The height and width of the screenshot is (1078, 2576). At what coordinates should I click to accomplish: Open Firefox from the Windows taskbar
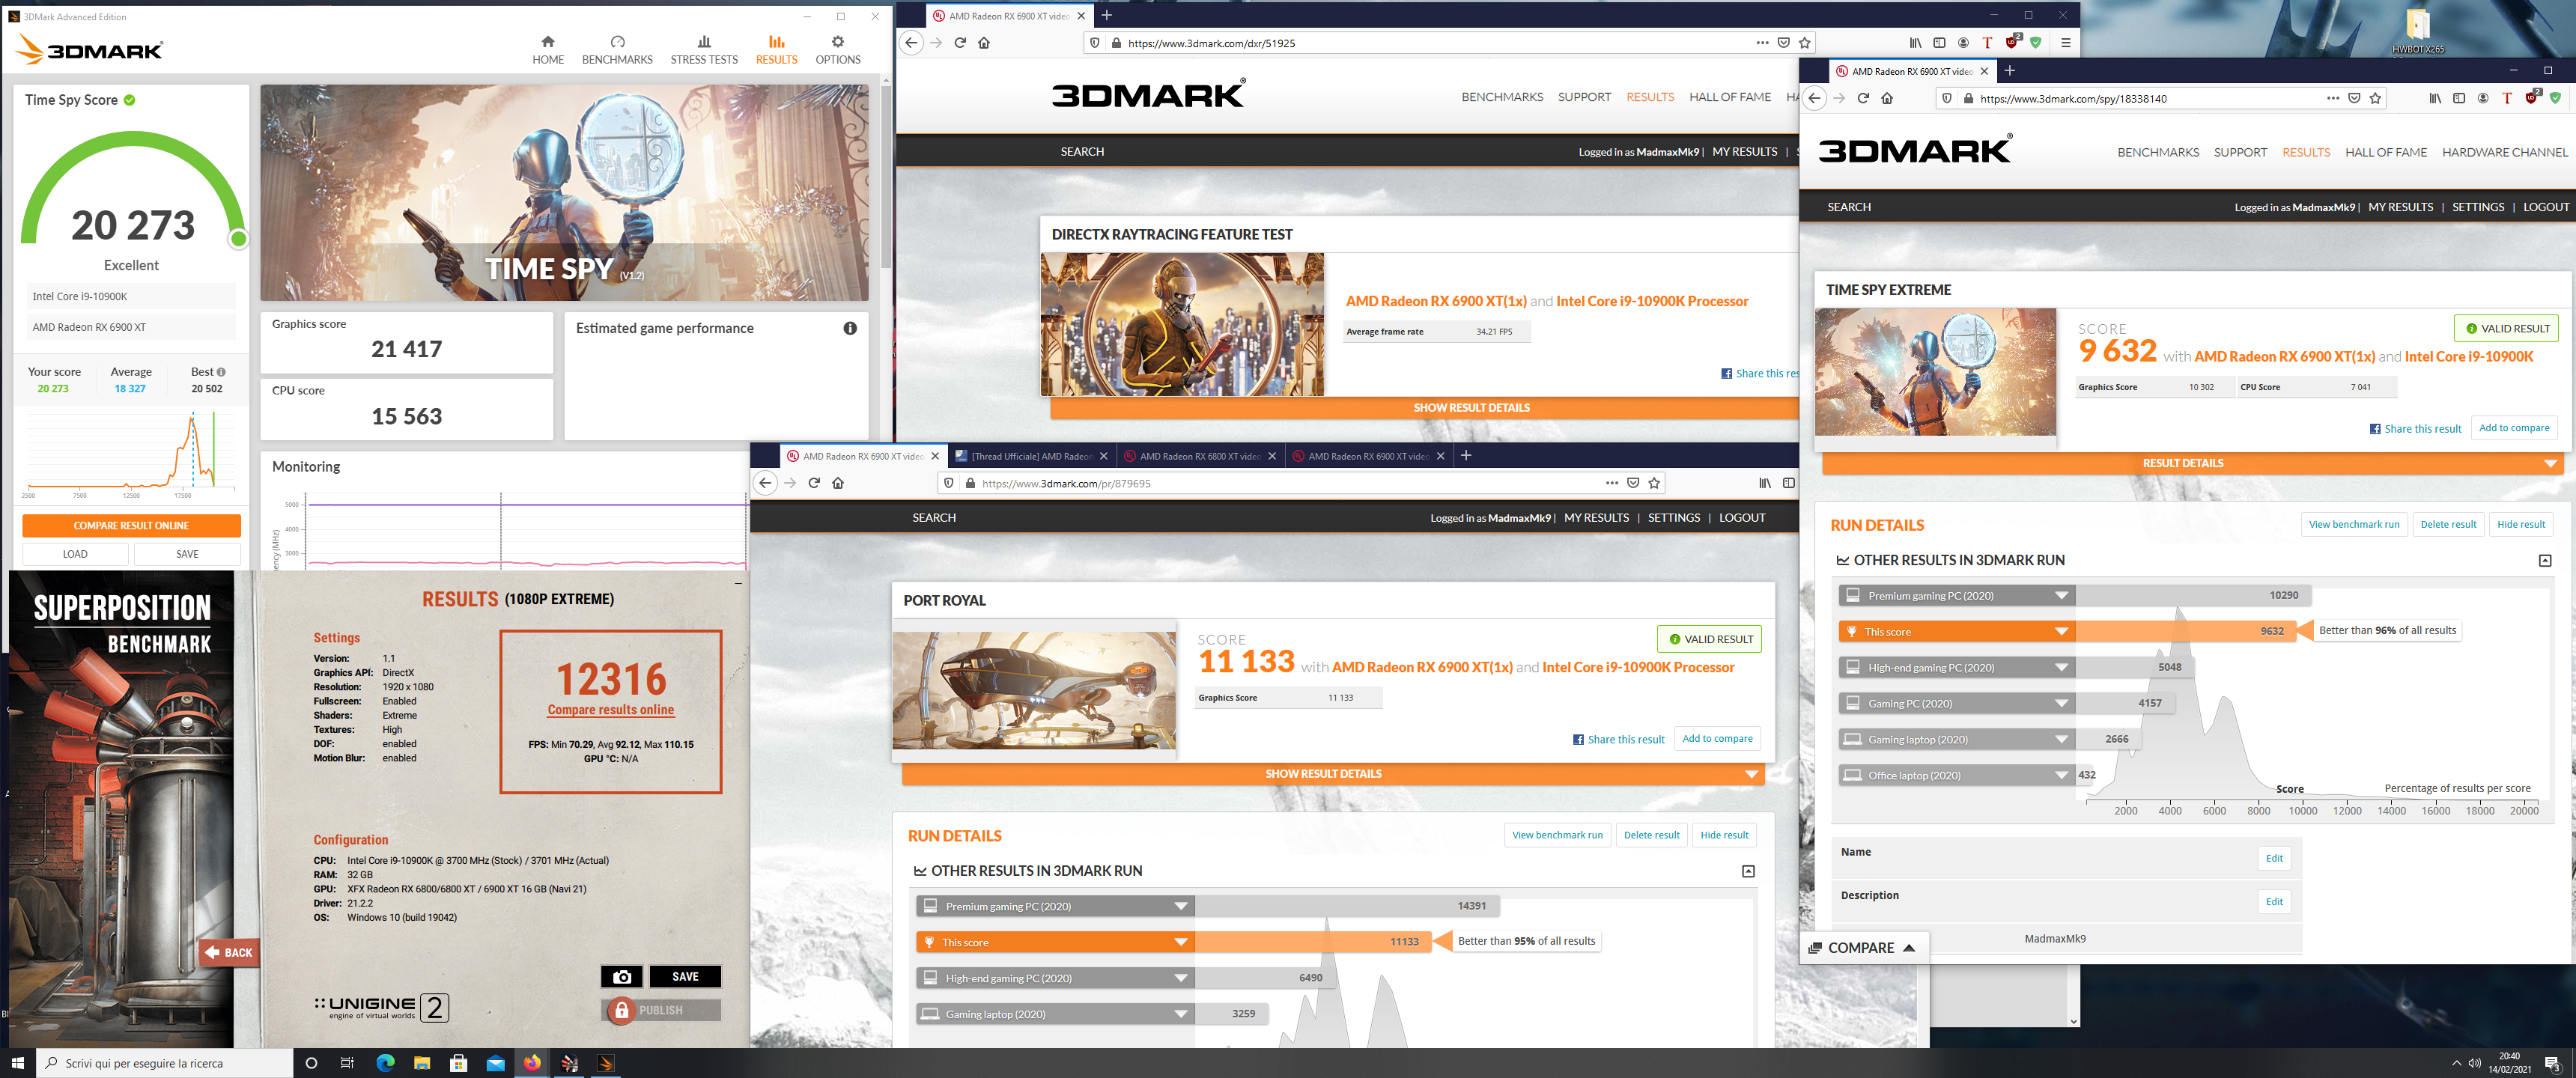pyautogui.click(x=532, y=1063)
